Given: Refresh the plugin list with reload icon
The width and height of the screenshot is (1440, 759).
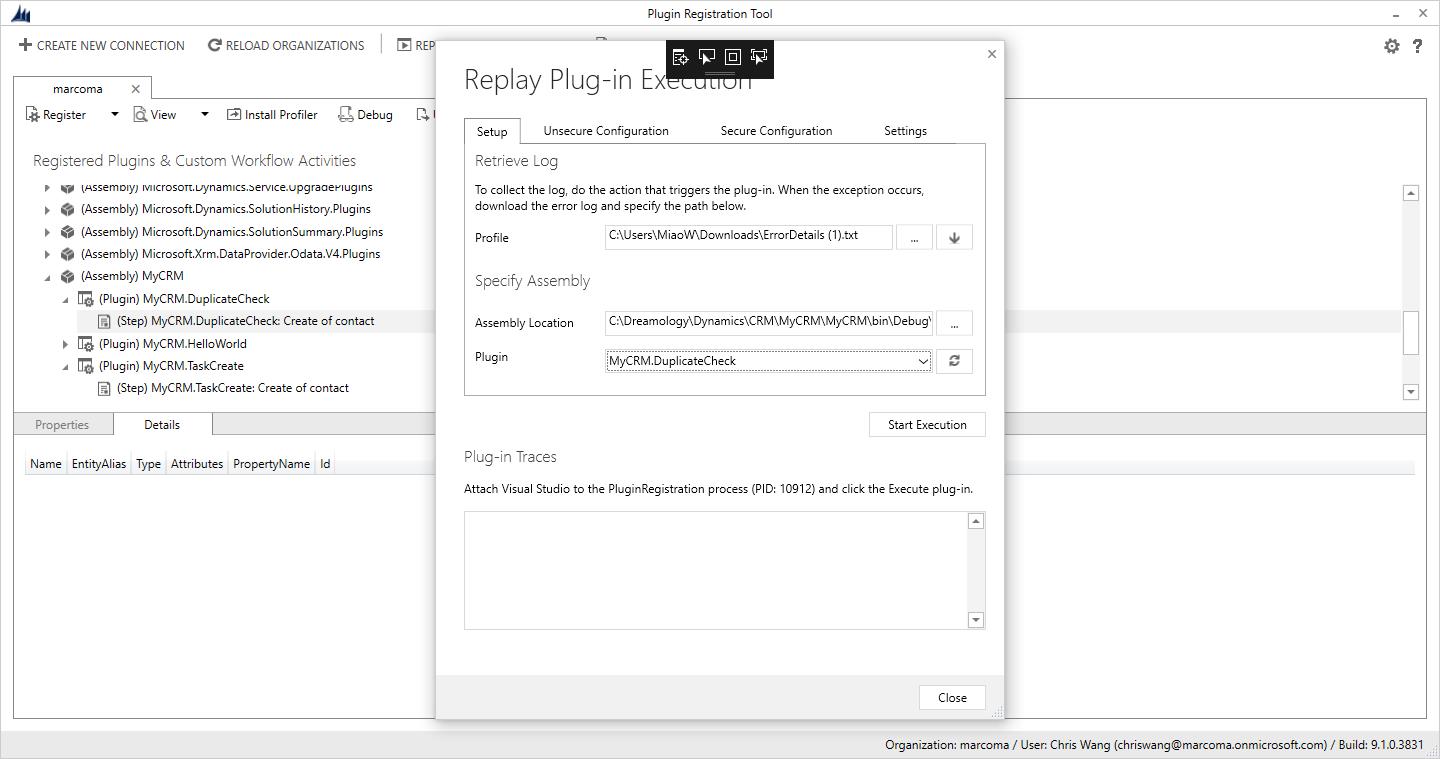Looking at the screenshot, I should coord(954,361).
